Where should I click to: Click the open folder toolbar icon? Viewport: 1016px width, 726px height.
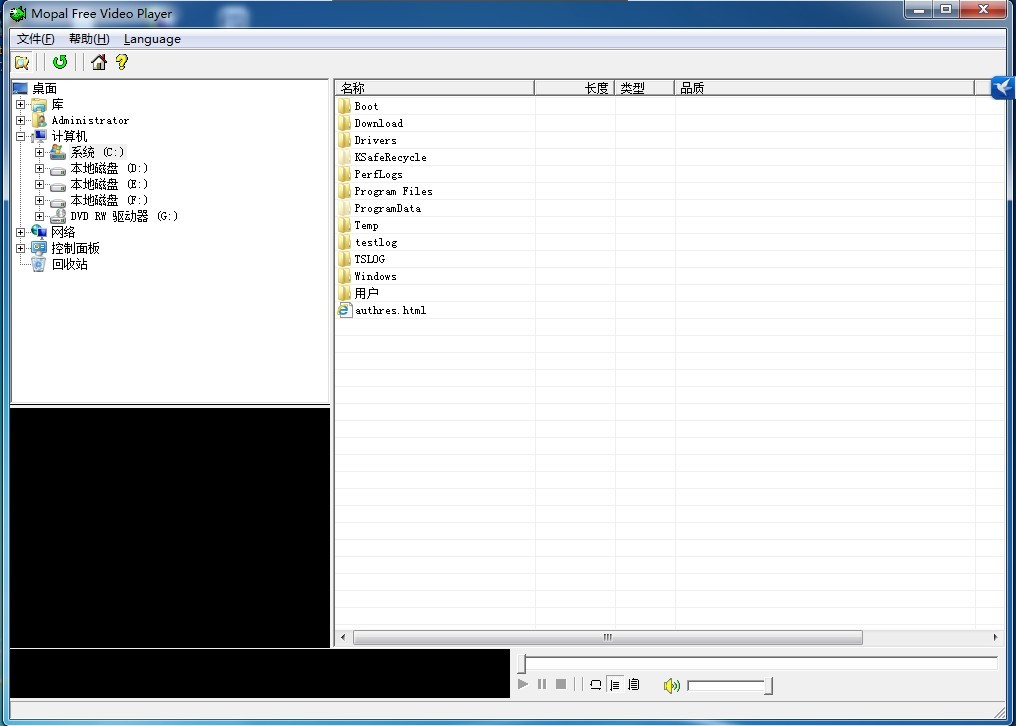[22, 62]
